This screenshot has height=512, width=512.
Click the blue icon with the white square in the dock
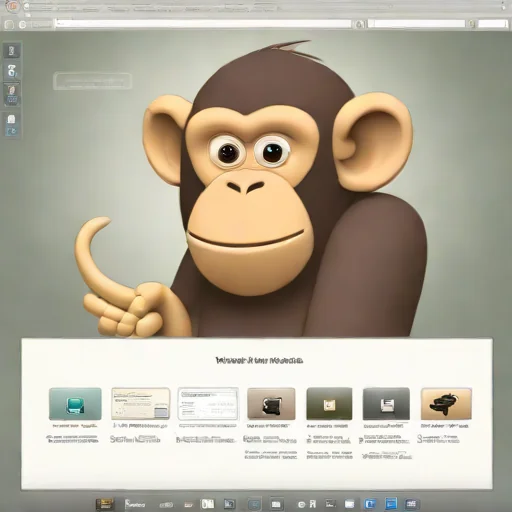point(370,504)
